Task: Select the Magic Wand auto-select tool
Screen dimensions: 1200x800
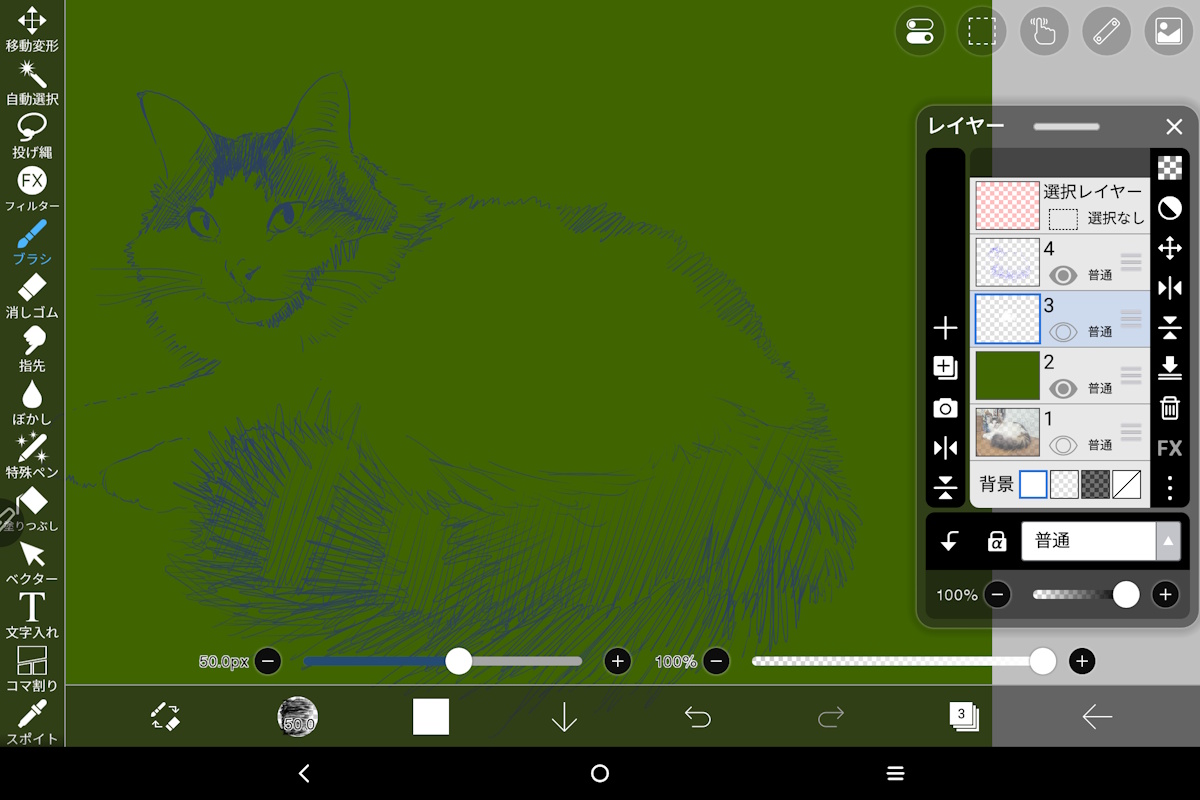Action: [32, 80]
